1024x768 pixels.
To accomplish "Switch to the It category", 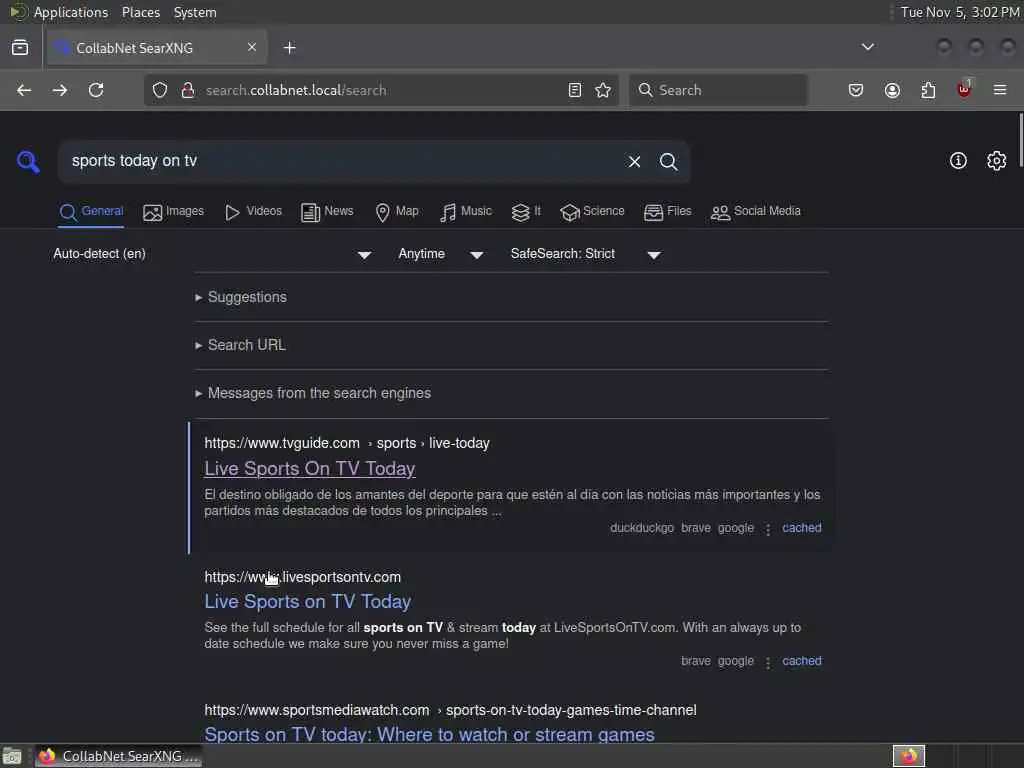I will coord(526,212).
